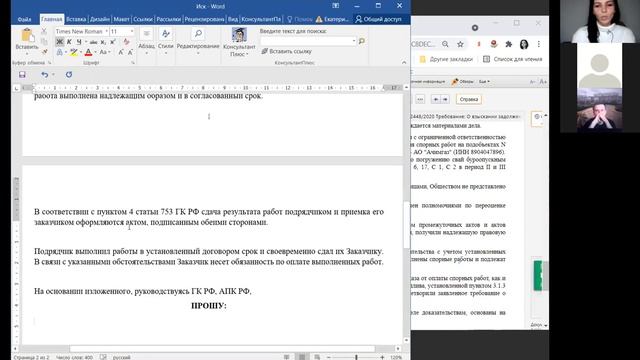Click ruler tab selector at left corner

tap(16, 88)
